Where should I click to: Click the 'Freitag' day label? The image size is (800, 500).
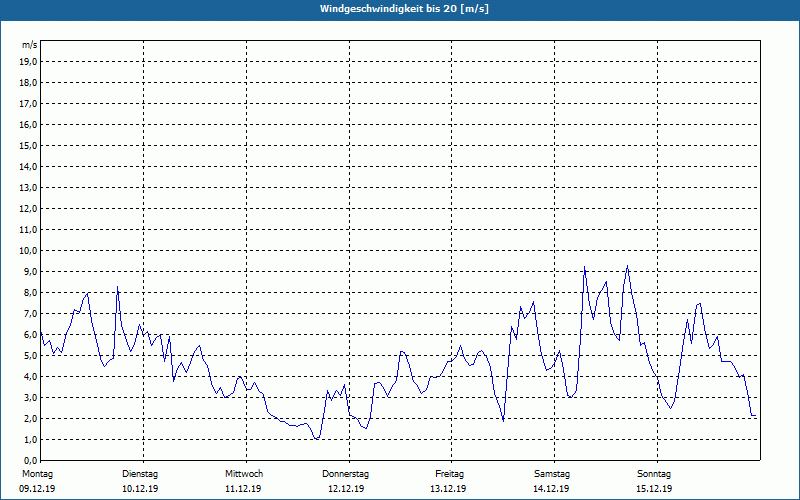pos(449,474)
